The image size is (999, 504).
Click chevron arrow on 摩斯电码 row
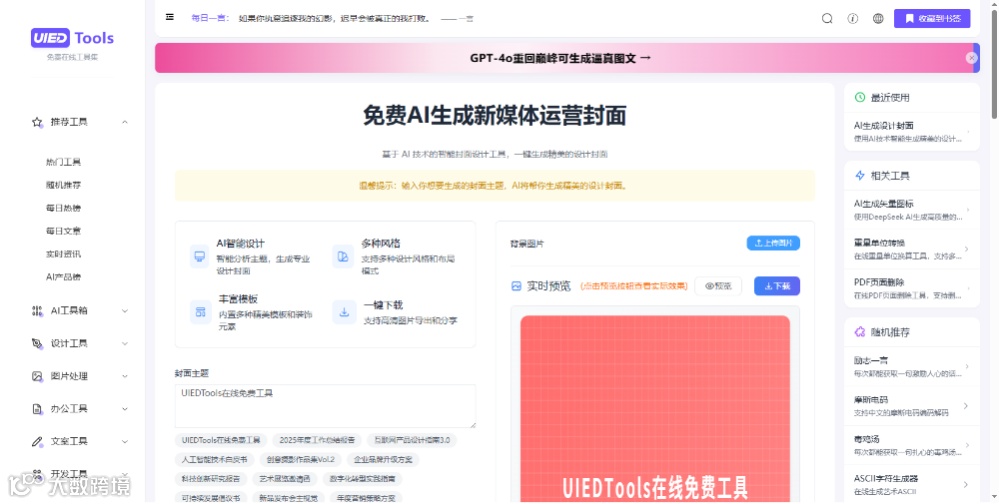966,406
